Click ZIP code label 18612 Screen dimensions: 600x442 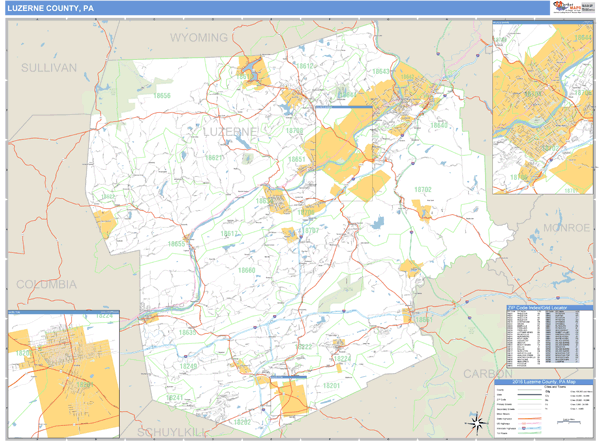(305, 66)
